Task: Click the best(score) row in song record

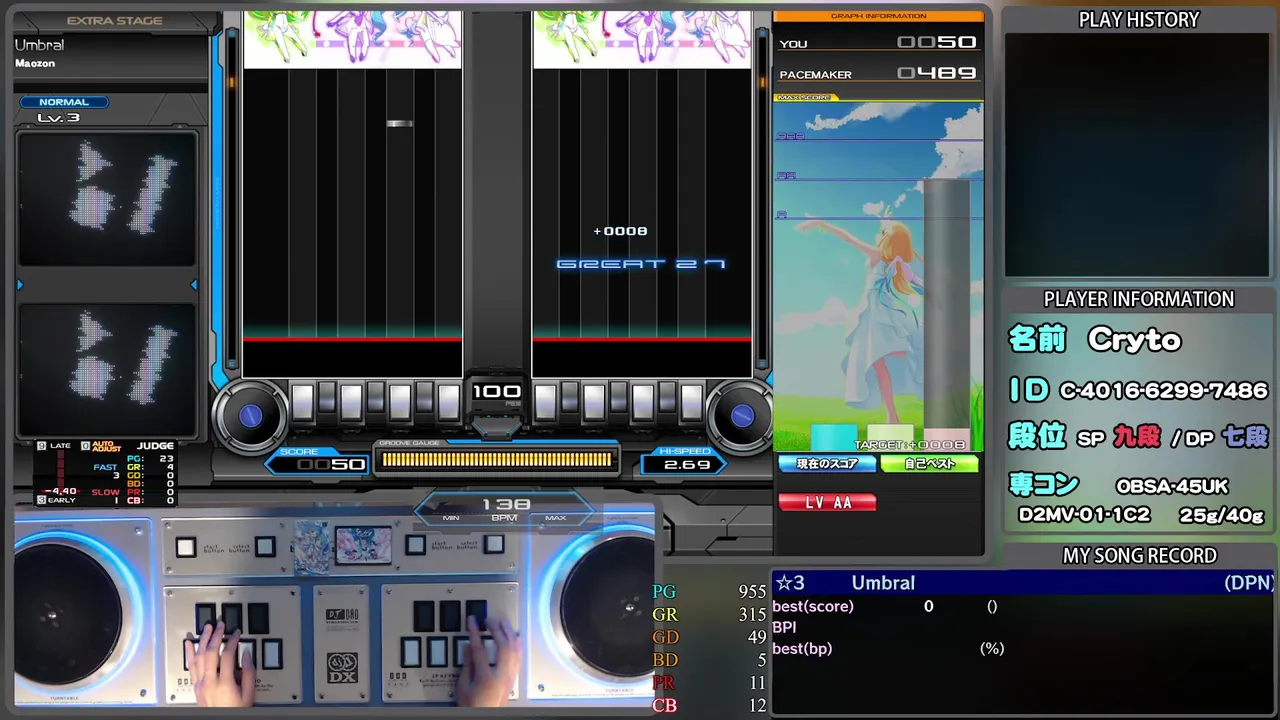Action: [x=885, y=606]
